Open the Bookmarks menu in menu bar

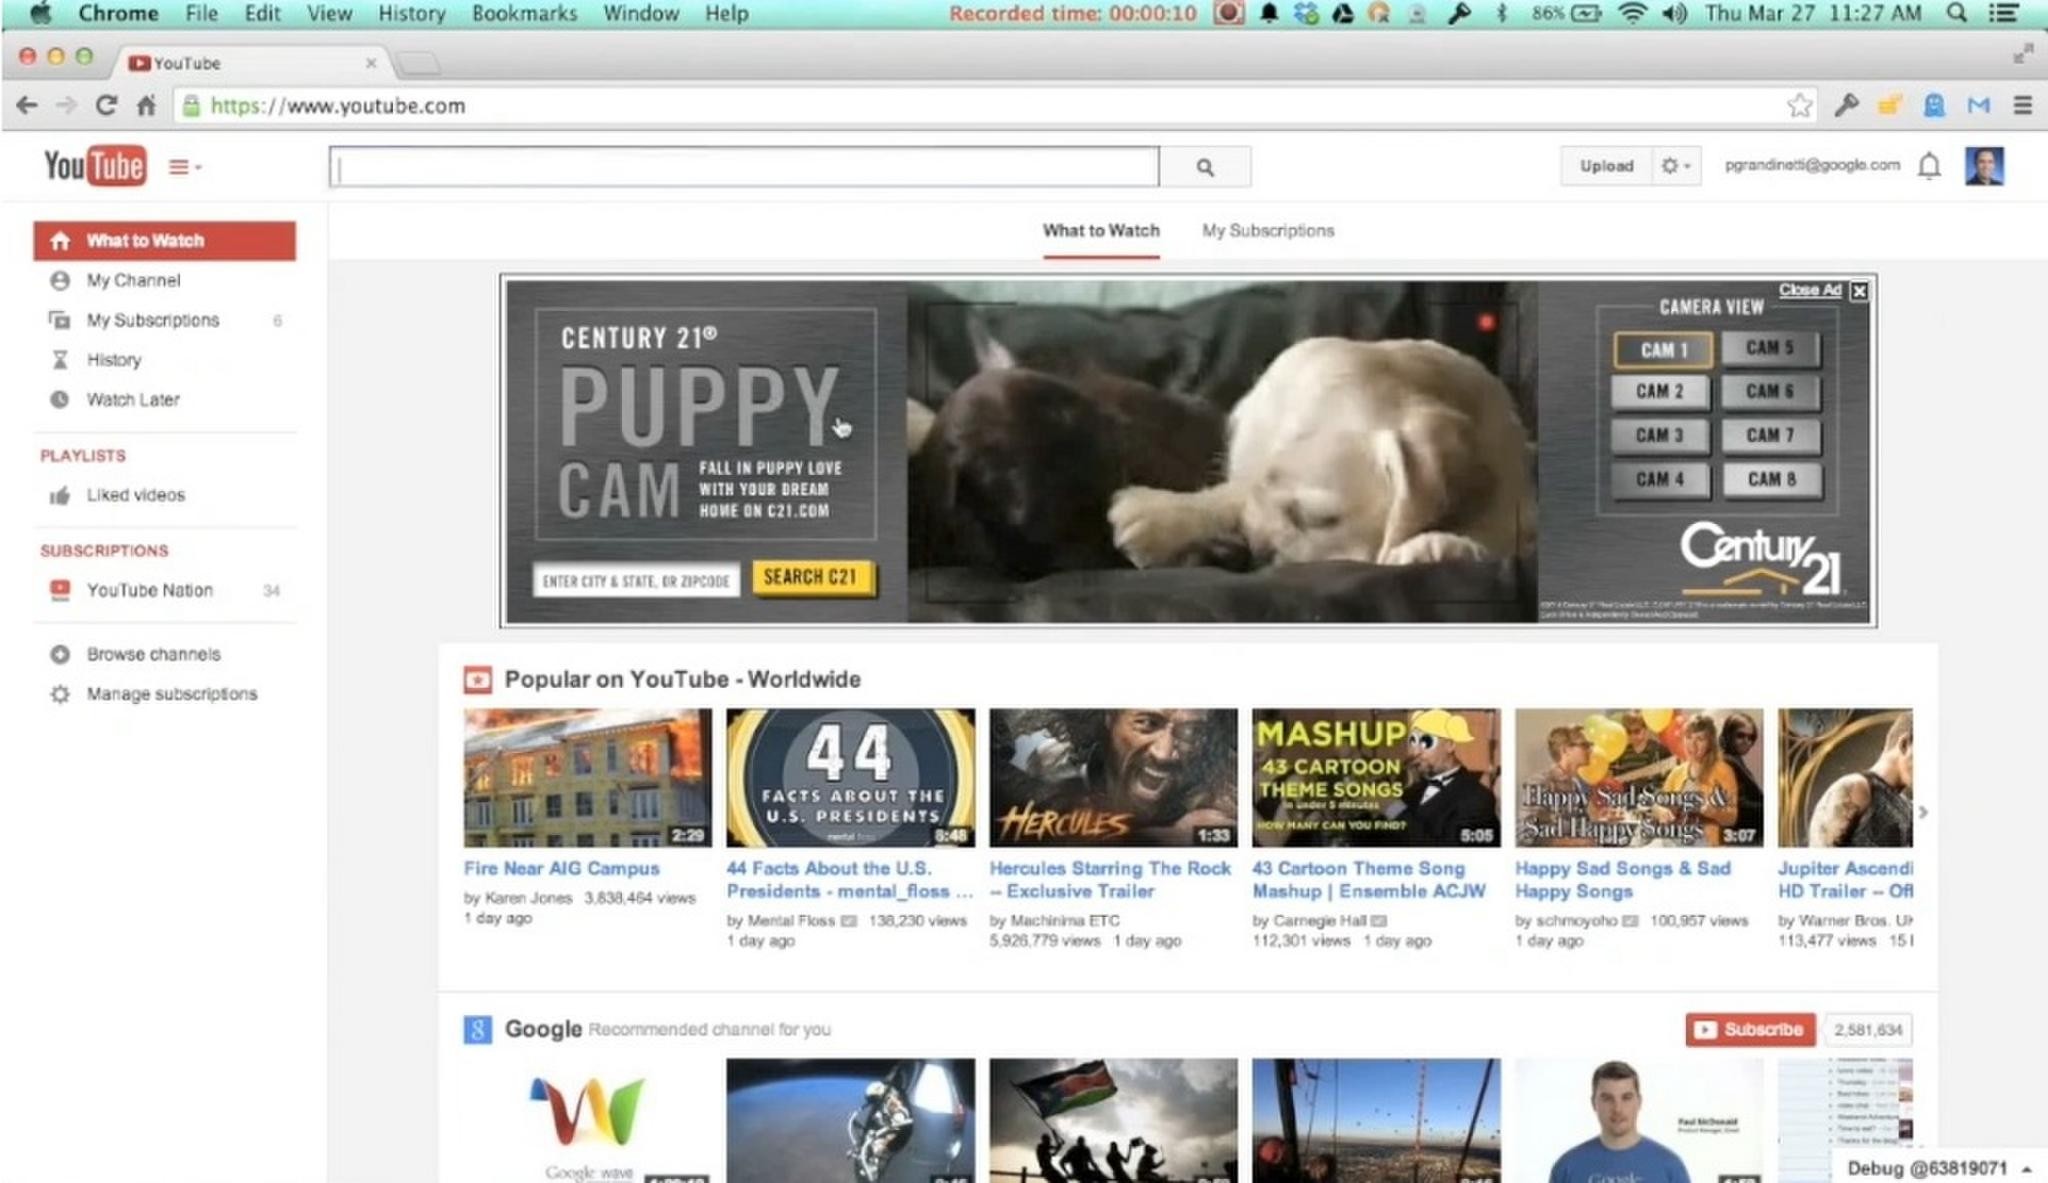coord(524,14)
